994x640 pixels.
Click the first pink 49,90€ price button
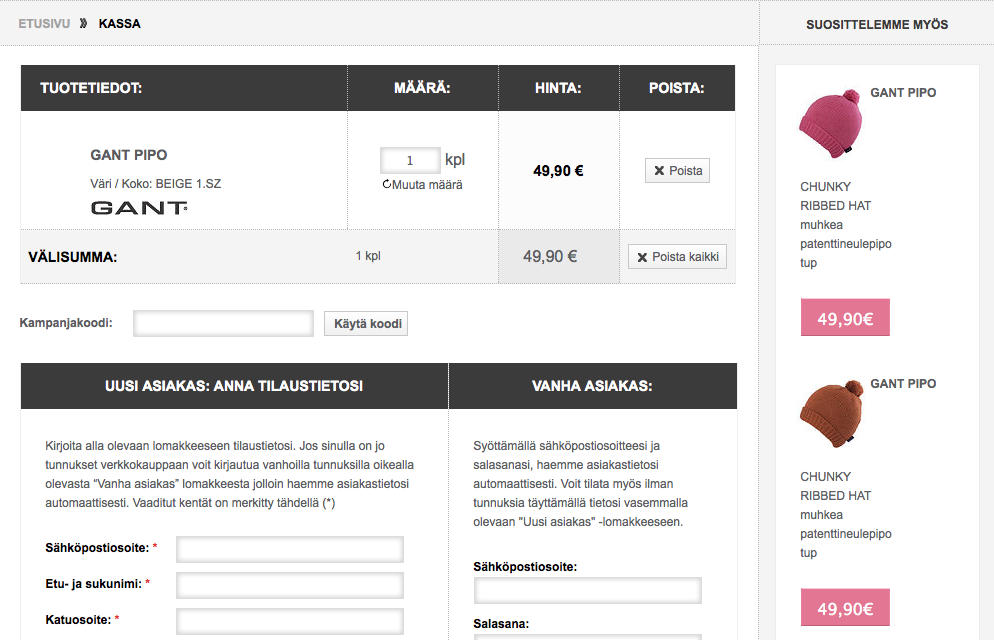point(845,317)
